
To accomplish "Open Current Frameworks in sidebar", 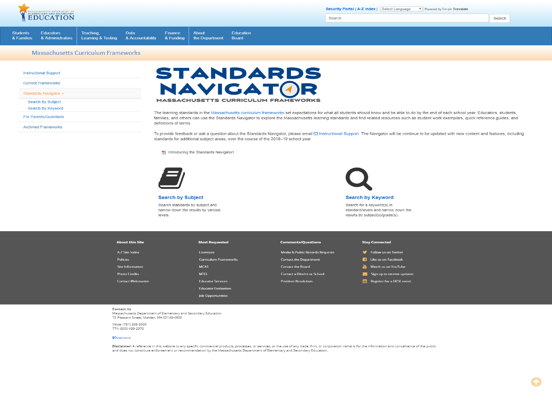I will tap(42, 83).
